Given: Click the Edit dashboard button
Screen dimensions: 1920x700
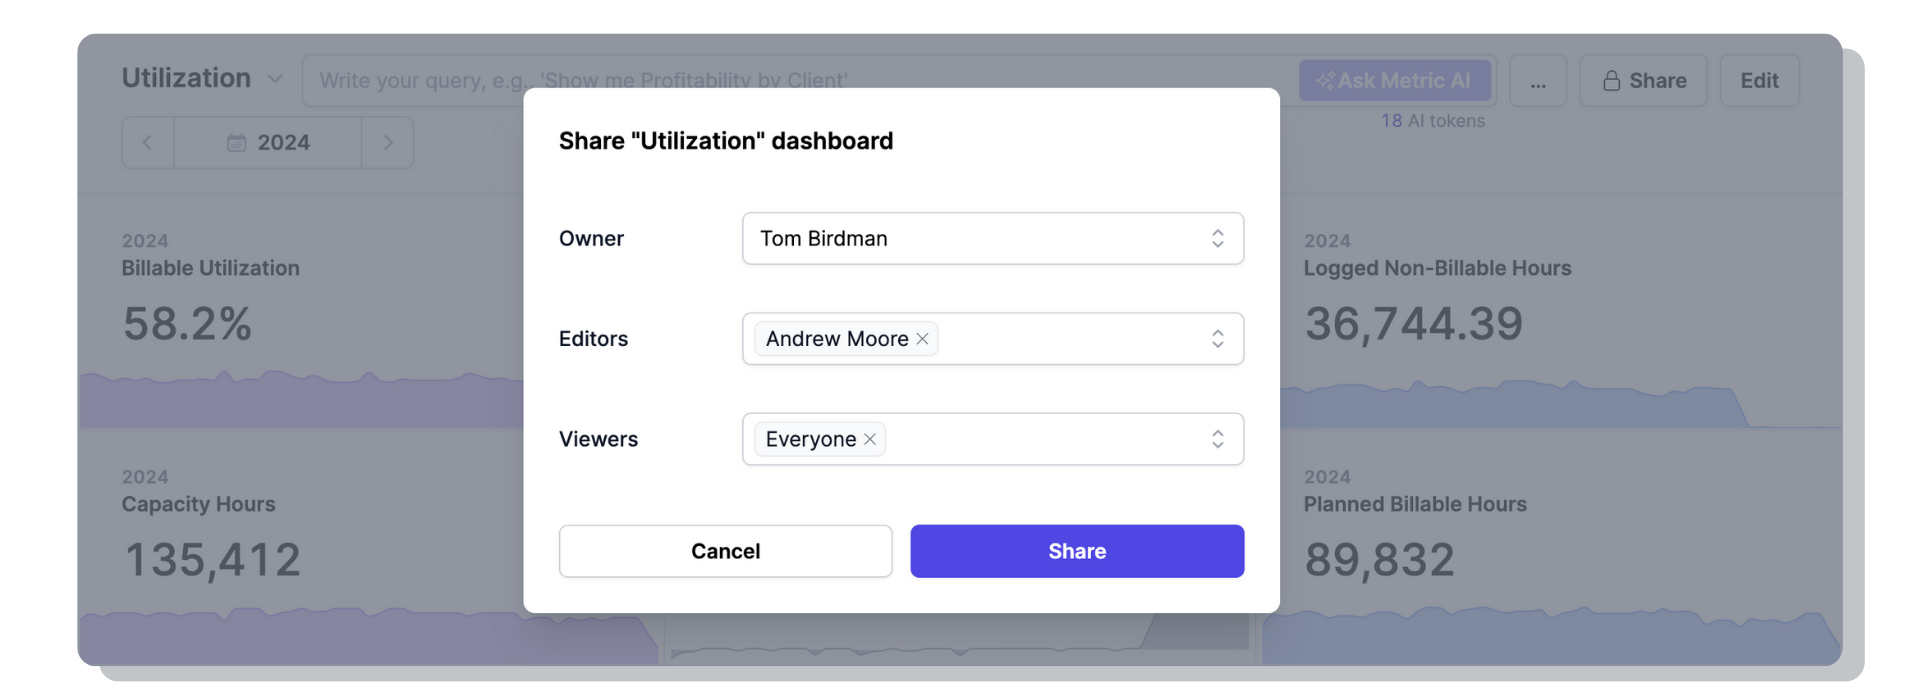Looking at the screenshot, I should [x=1759, y=81].
